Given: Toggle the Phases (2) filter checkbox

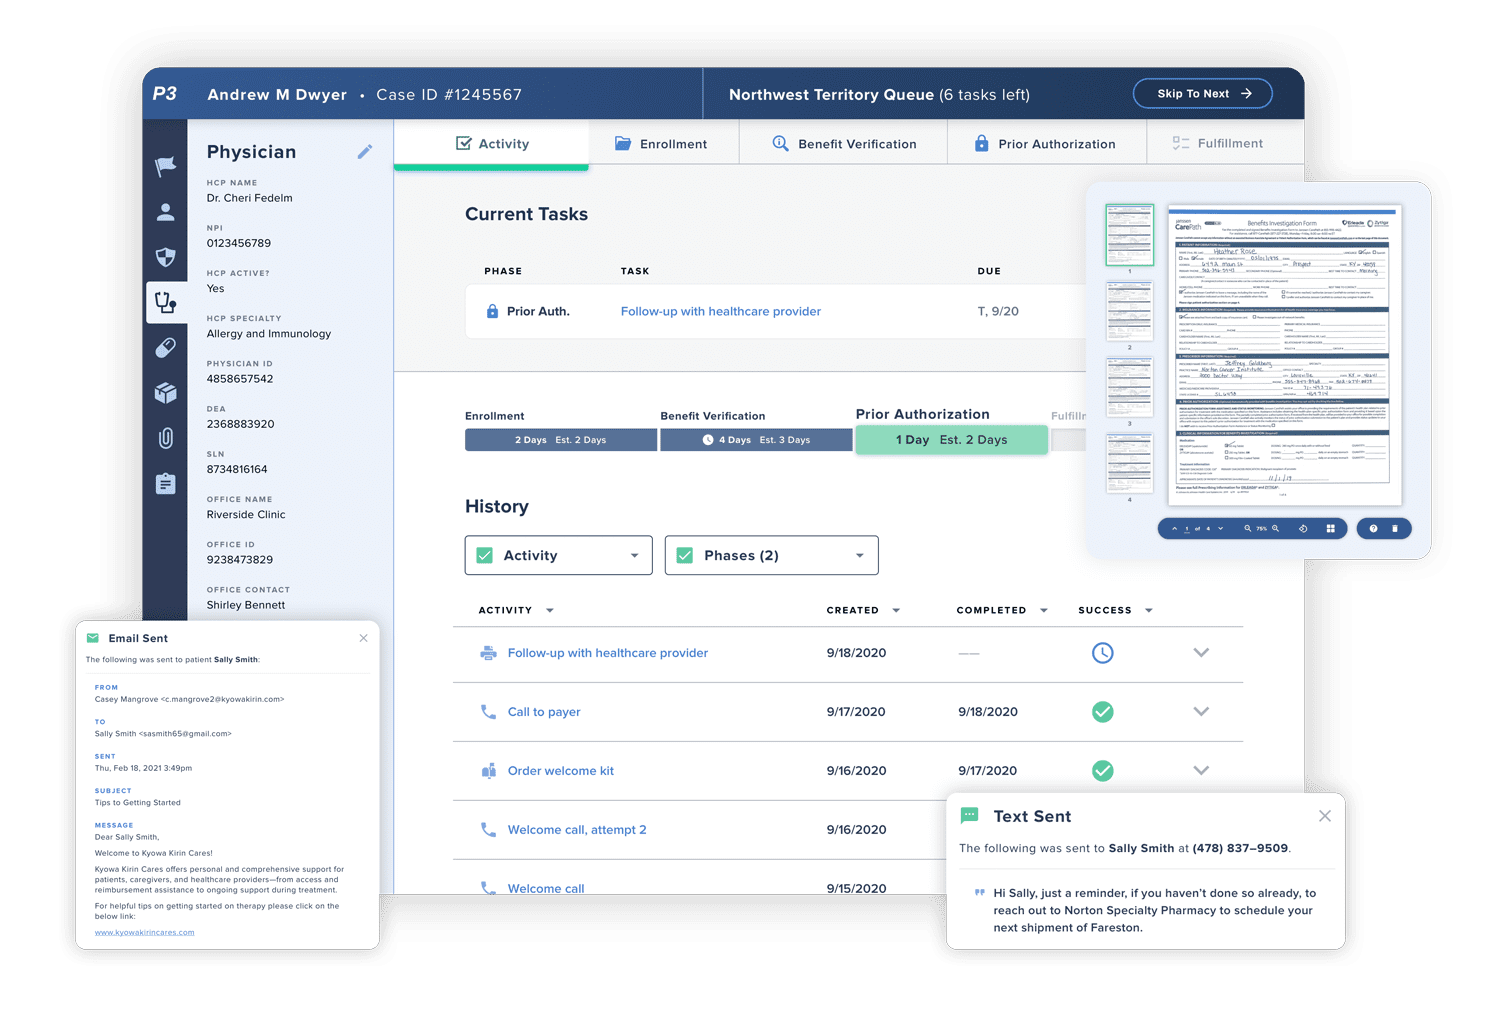Looking at the screenshot, I should (685, 555).
